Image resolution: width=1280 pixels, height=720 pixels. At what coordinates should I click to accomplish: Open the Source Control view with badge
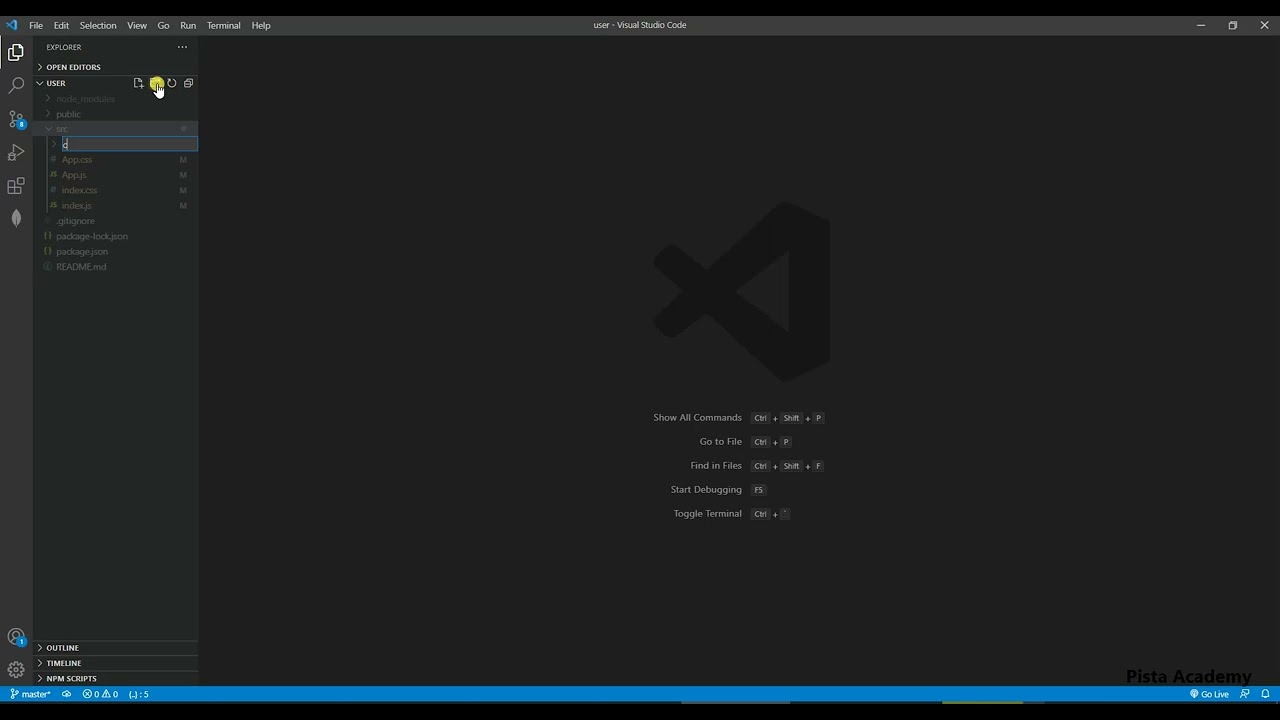[16, 120]
